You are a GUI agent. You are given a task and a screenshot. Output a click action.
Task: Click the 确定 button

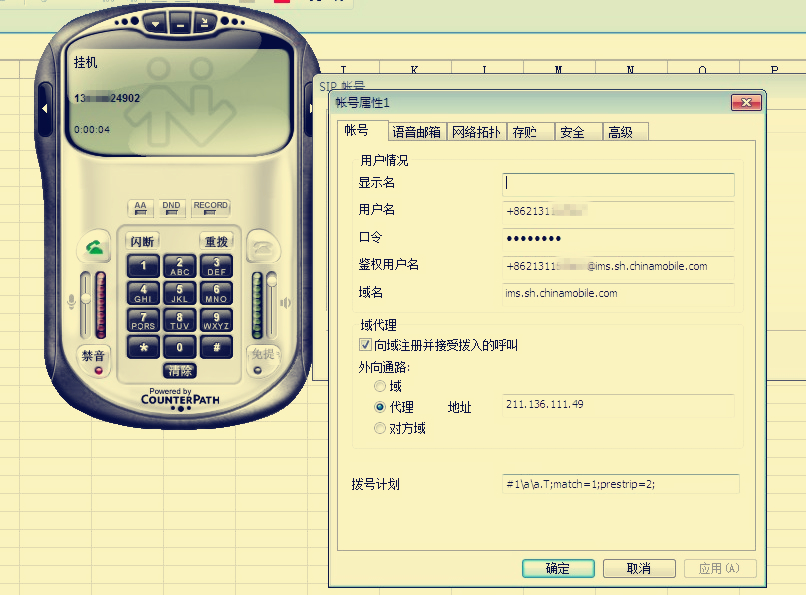[x=558, y=568]
